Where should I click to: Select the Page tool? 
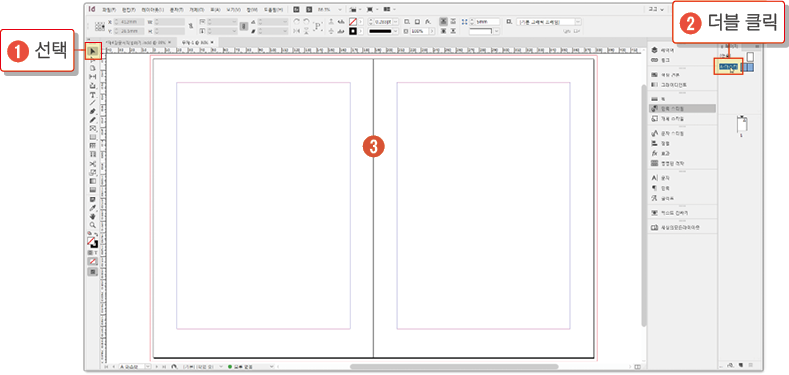pos(93,68)
